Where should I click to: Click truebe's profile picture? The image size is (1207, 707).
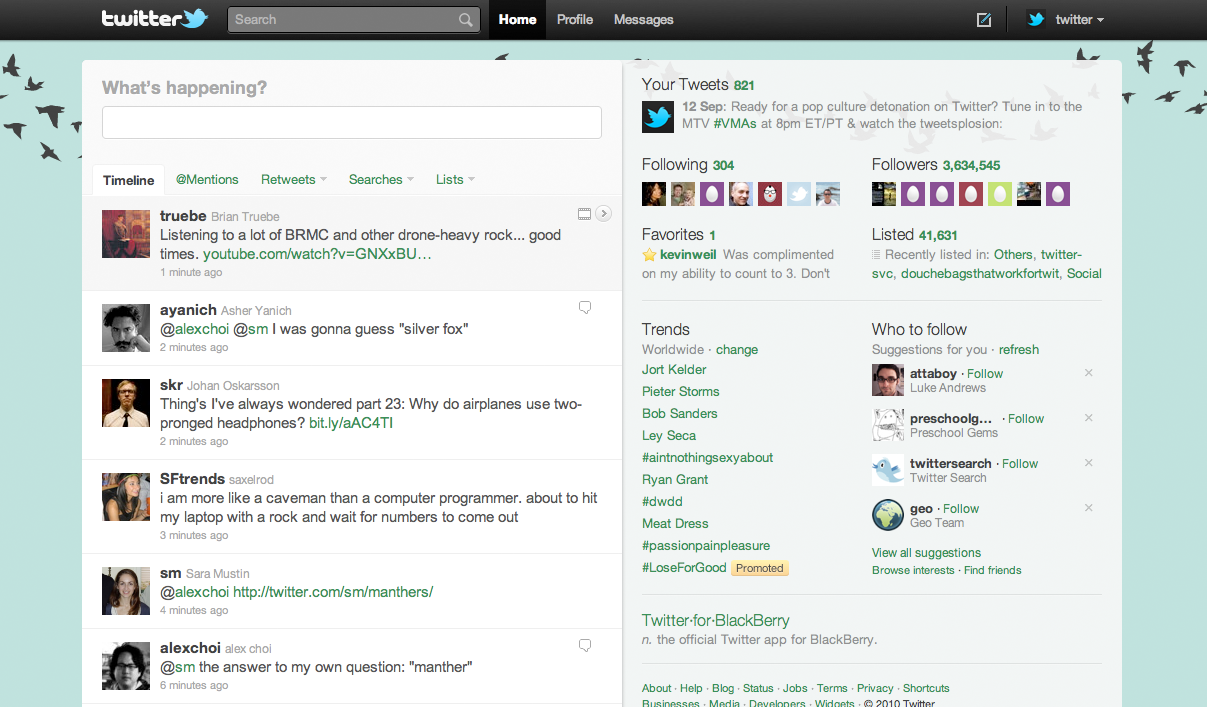(126, 234)
